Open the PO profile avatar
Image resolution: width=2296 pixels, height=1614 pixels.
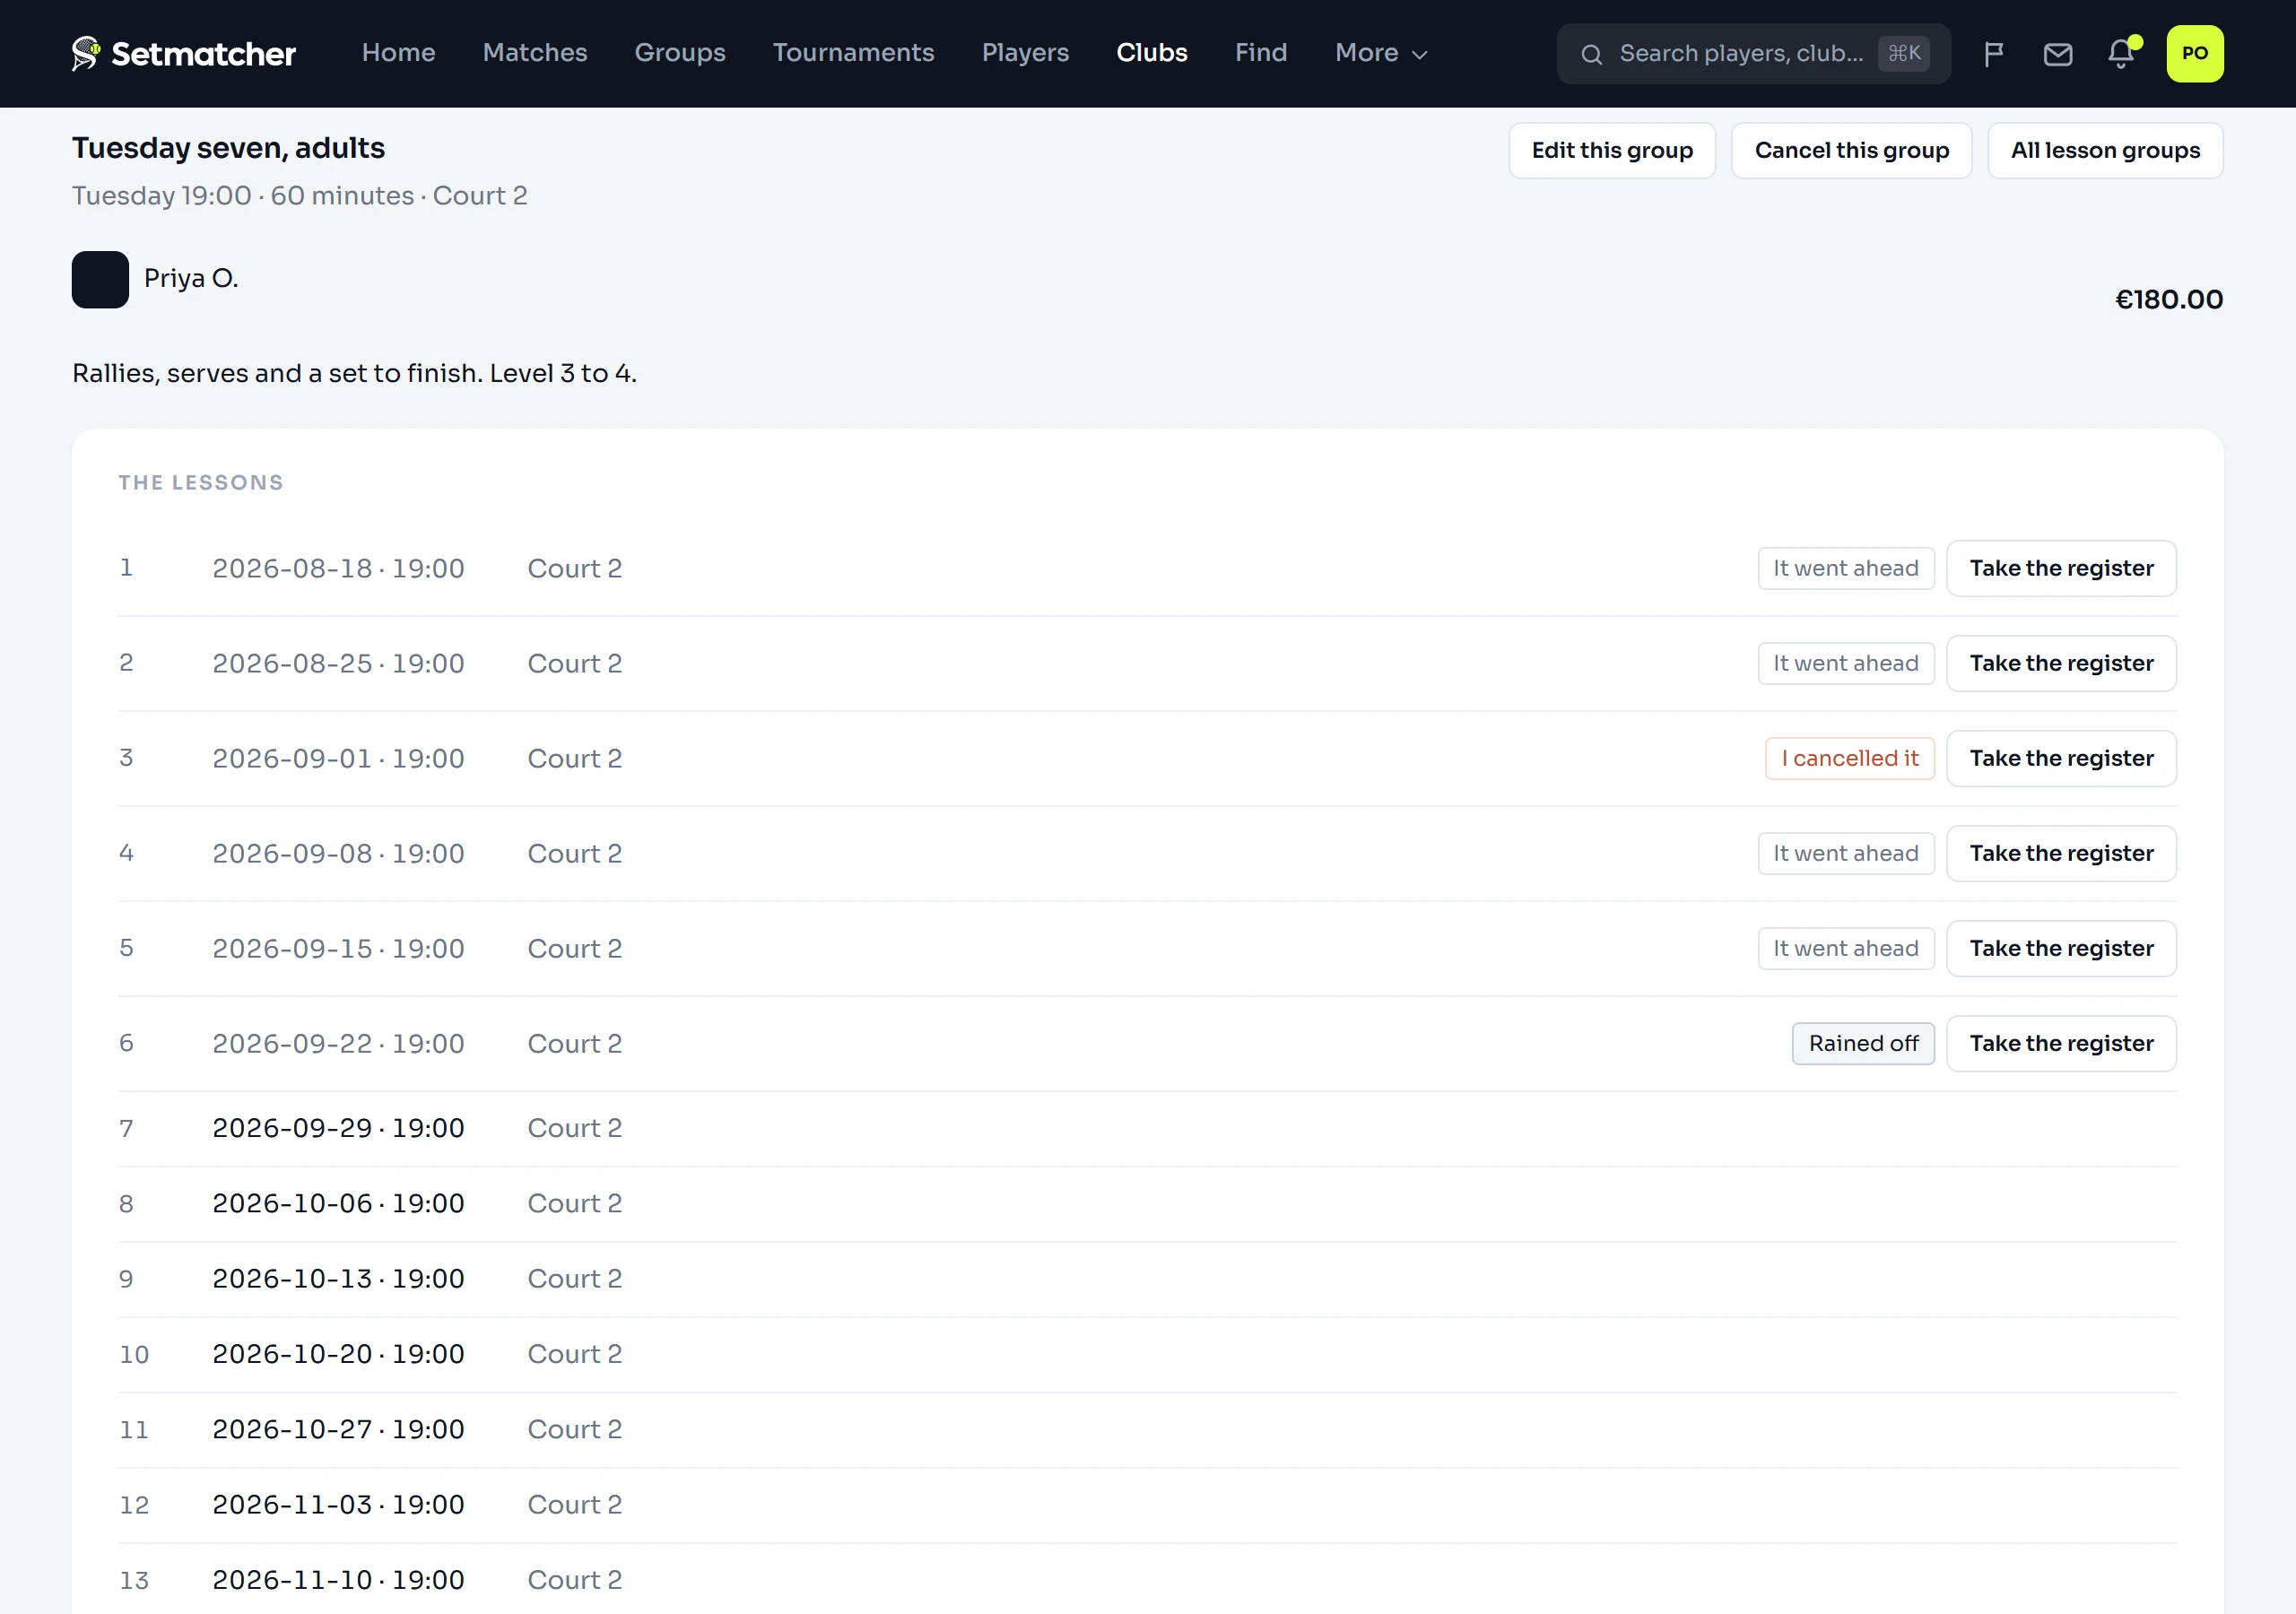tap(2194, 54)
